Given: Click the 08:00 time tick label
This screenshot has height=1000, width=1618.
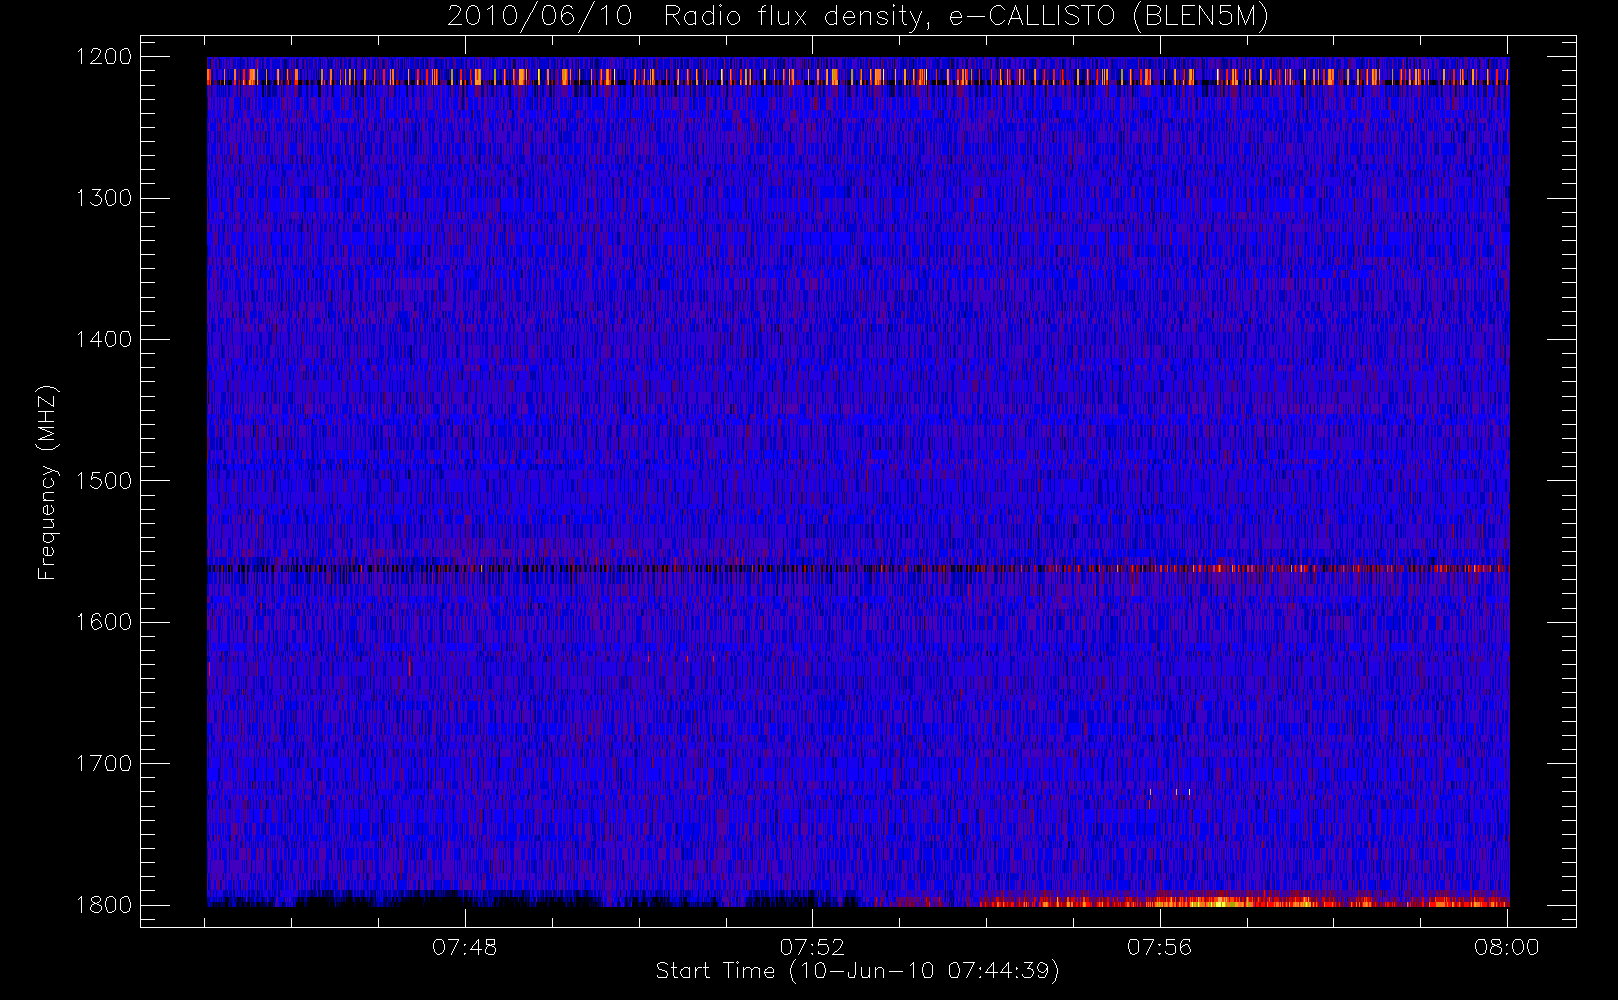Looking at the screenshot, I should pyautogui.click(x=1507, y=947).
